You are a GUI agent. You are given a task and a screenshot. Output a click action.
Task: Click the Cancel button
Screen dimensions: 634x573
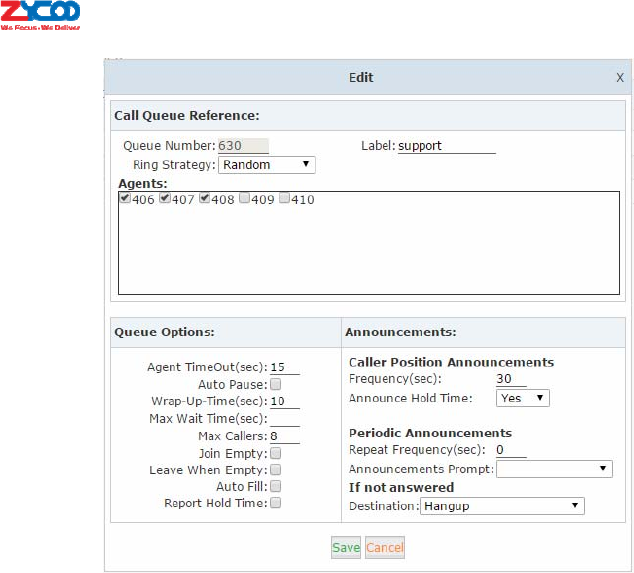click(x=385, y=547)
